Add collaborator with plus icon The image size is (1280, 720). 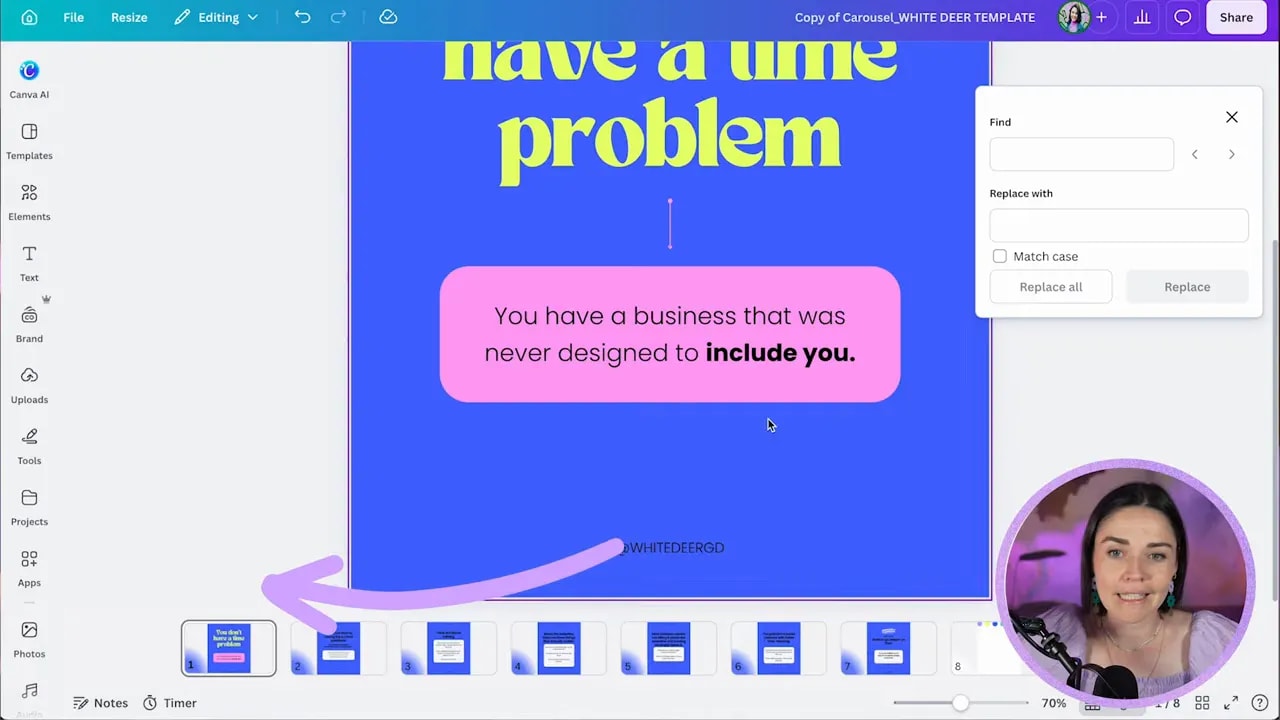point(1101,17)
